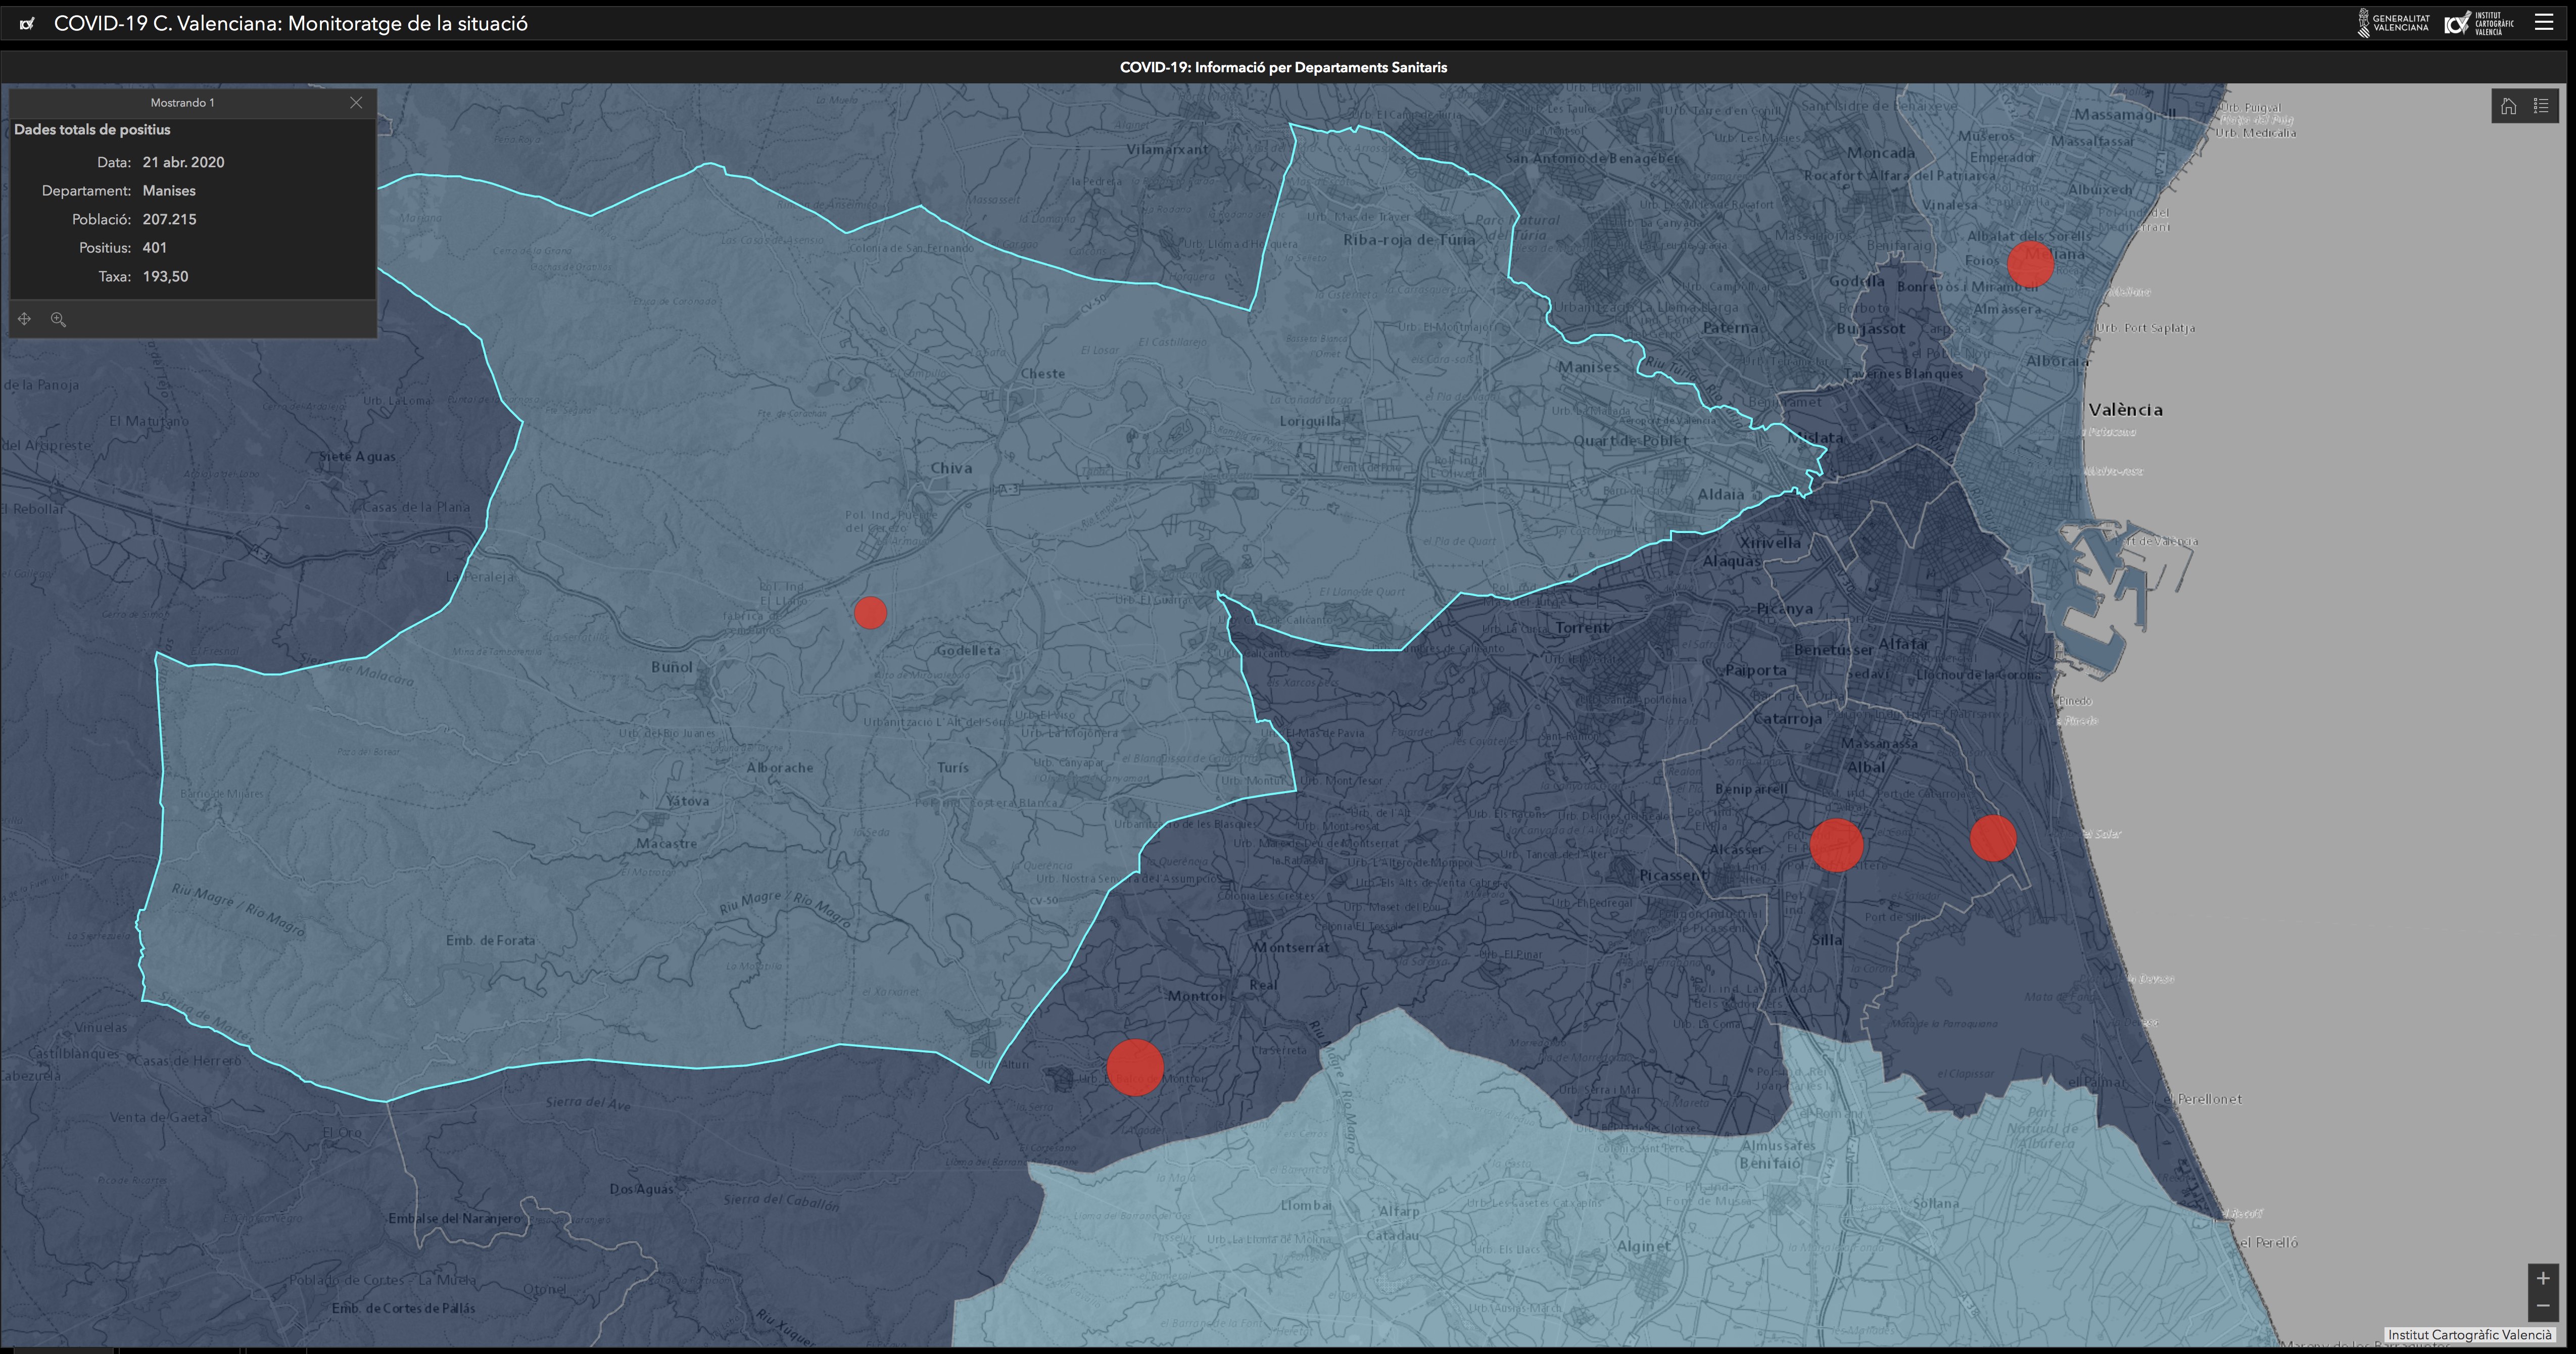The width and height of the screenshot is (2576, 1354).
Task: Close the Mostrando 1 popup
Action: 356,103
